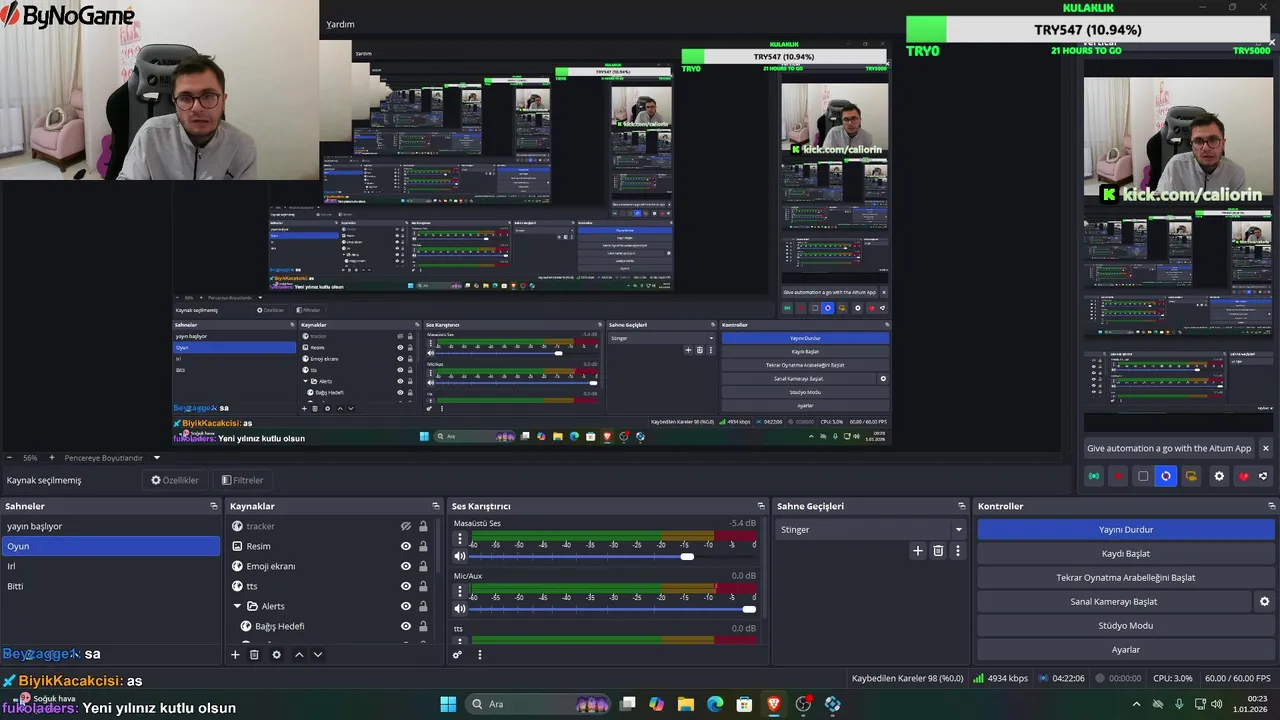Hide the Alerts group
This screenshot has height=720, width=1280.
point(406,606)
